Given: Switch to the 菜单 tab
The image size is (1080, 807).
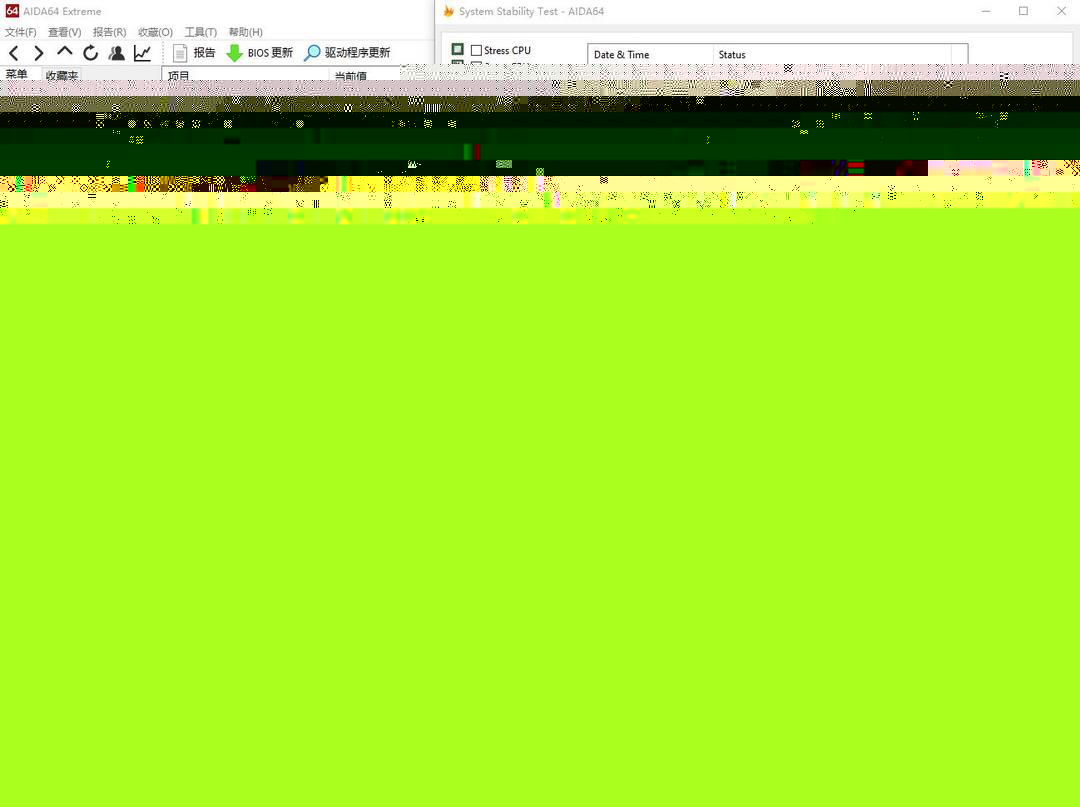Looking at the screenshot, I should (17, 74).
